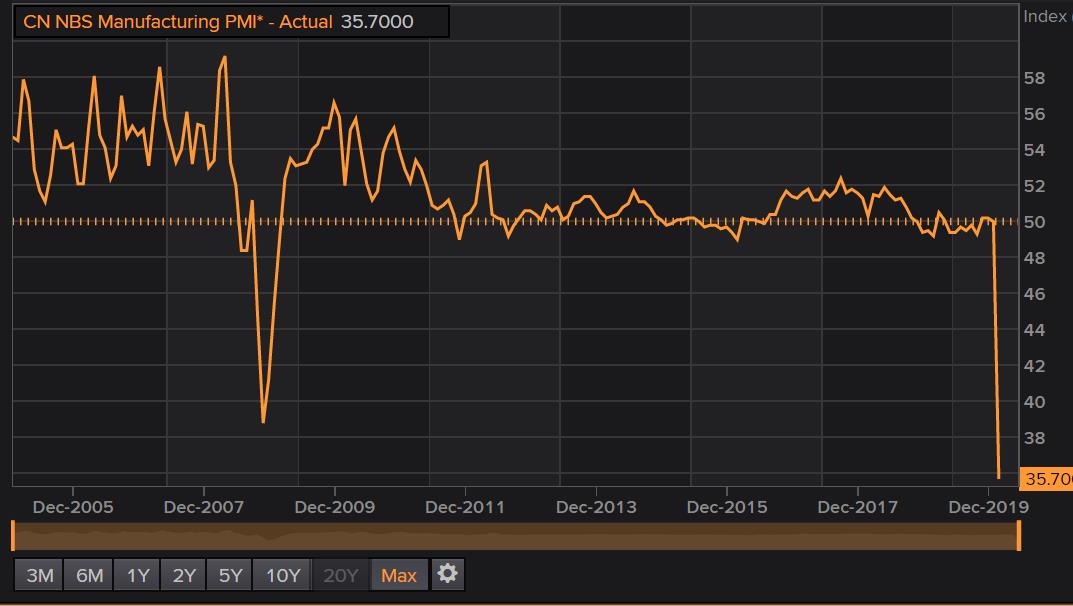
Task: Click the Index axis title
Action: pos(1048,16)
